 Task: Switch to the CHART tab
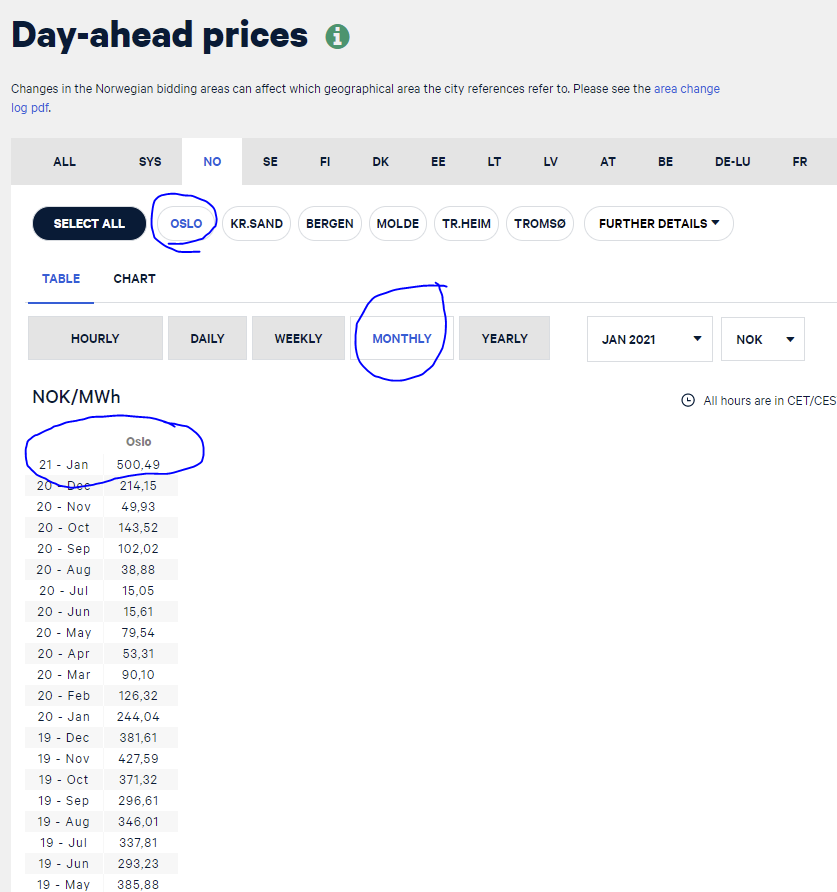pyautogui.click(x=134, y=279)
